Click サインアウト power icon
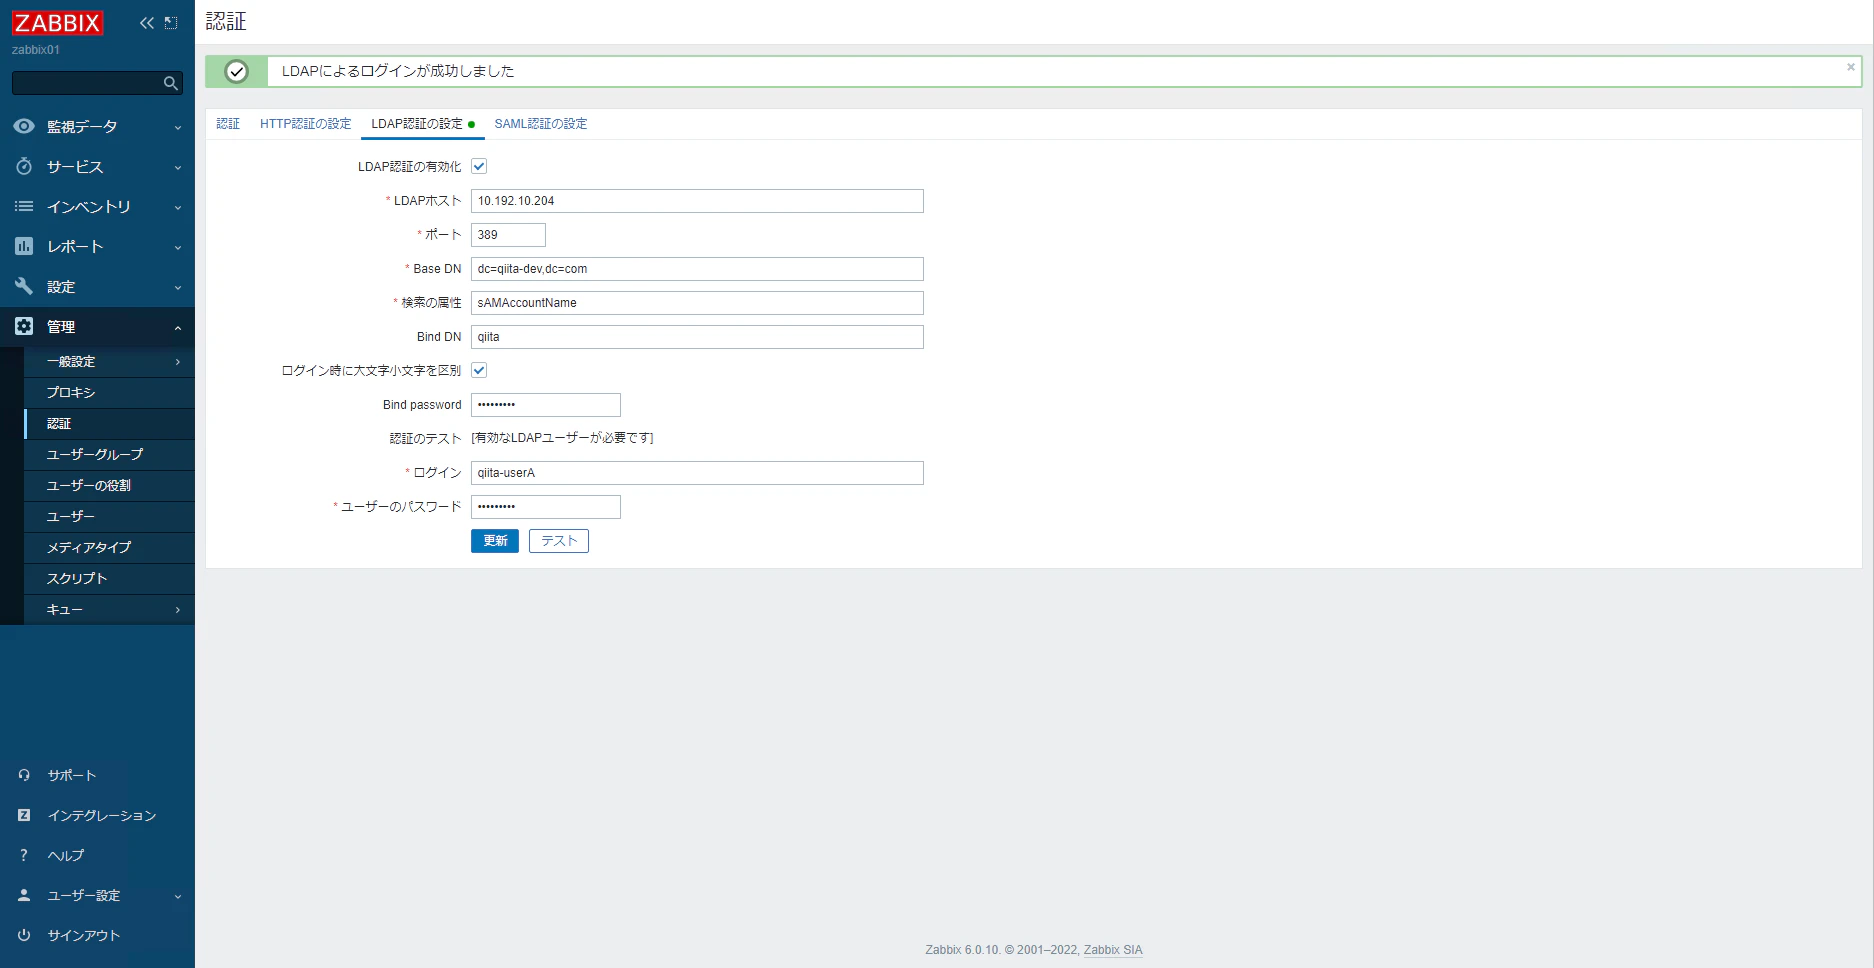Image resolution: width=1874 pixels, height=968 pixels. click(x=24, y=935)
